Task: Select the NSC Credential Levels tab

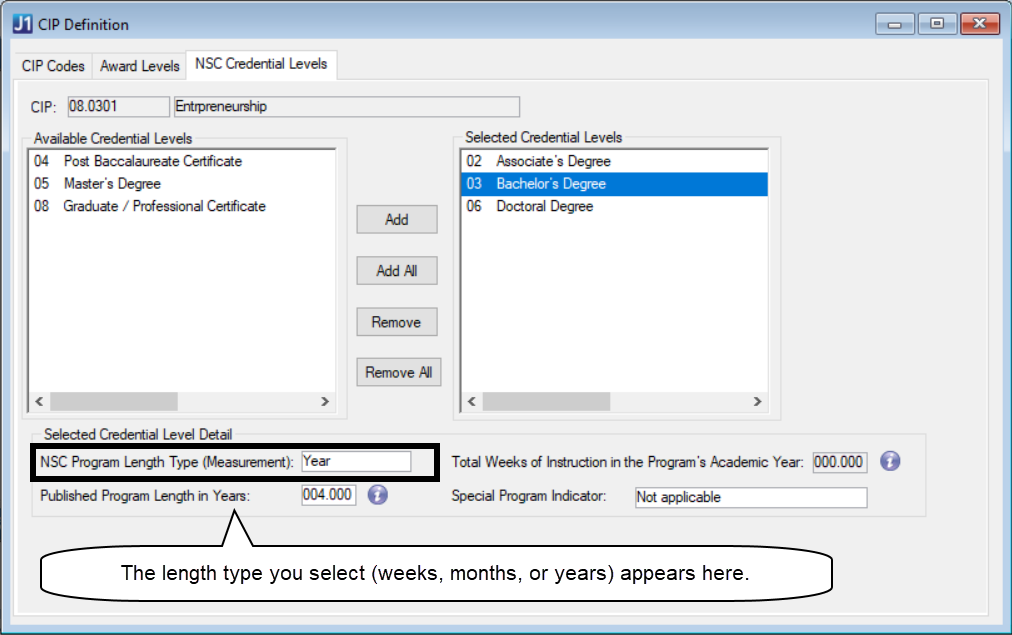Action: [x=261, y=64]
